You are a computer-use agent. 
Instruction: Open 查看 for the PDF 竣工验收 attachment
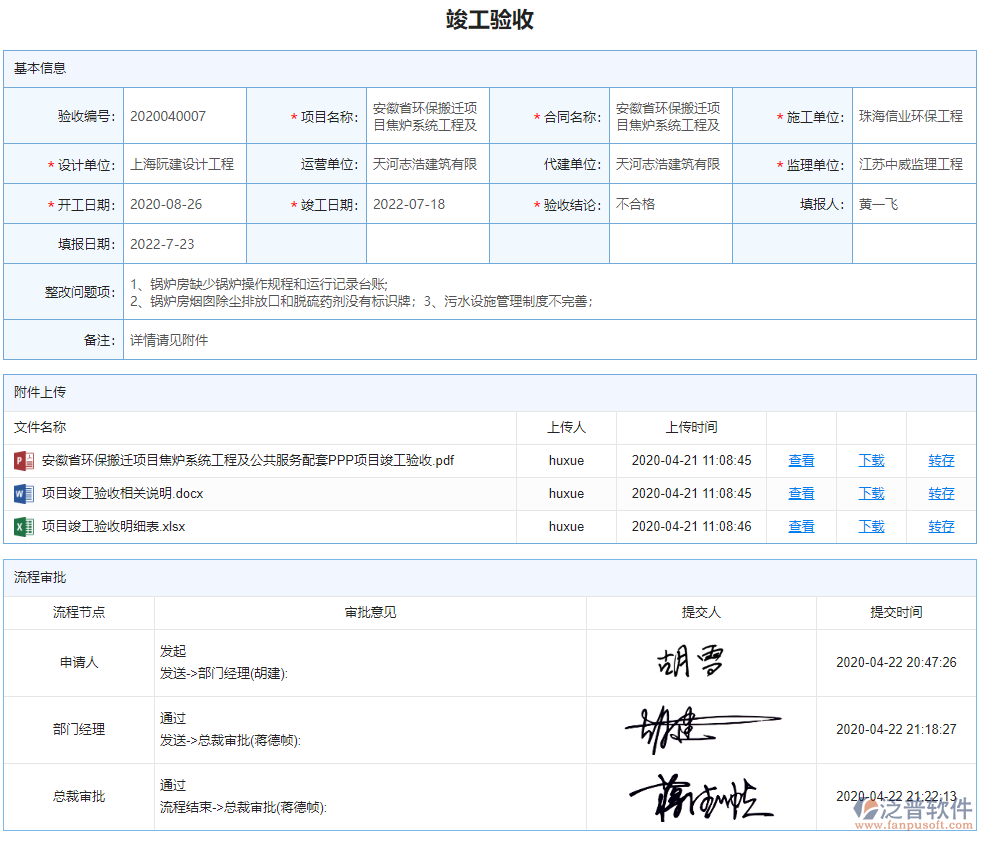[x=800, y=460]
